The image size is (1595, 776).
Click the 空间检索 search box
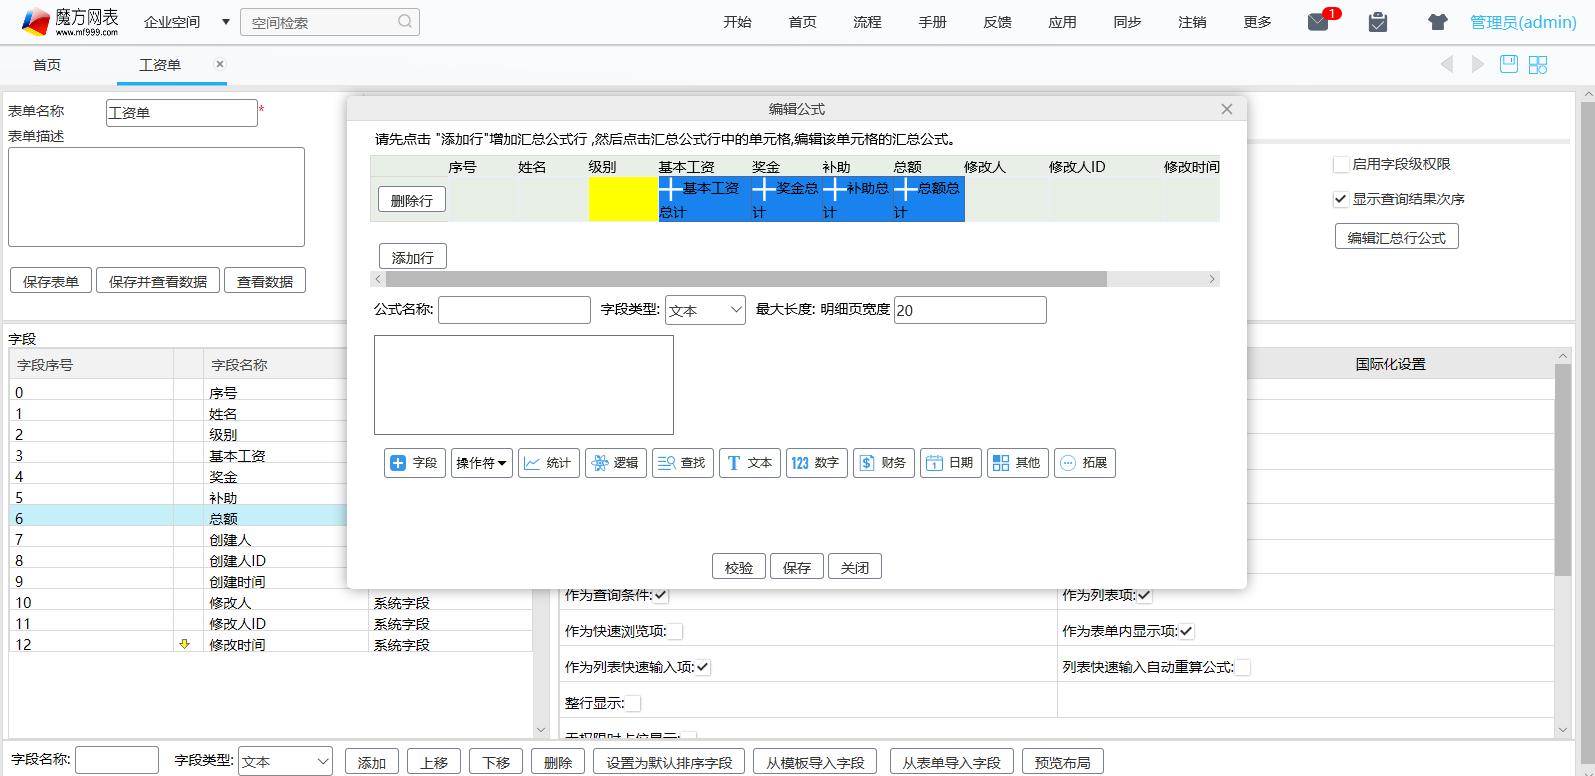pos(330,22)
